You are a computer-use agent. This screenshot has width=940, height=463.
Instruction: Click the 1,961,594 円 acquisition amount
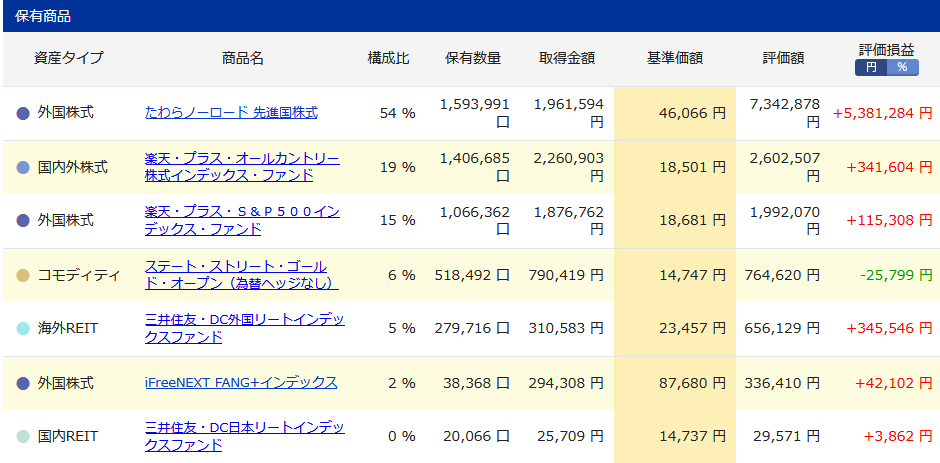tap(569, 113)
